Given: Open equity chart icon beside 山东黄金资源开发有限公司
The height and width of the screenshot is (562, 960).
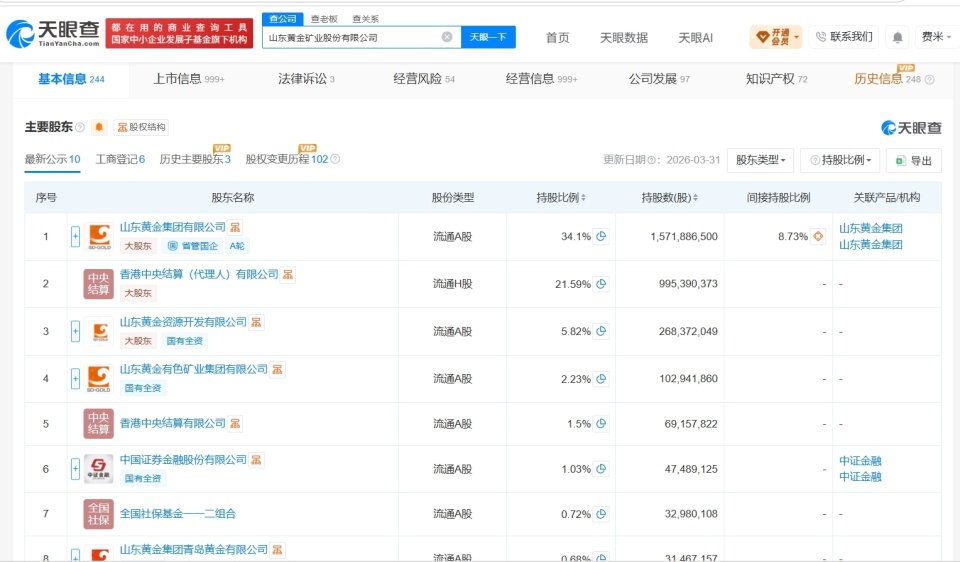Looking at the screenshot, I should tap(256, 322).
